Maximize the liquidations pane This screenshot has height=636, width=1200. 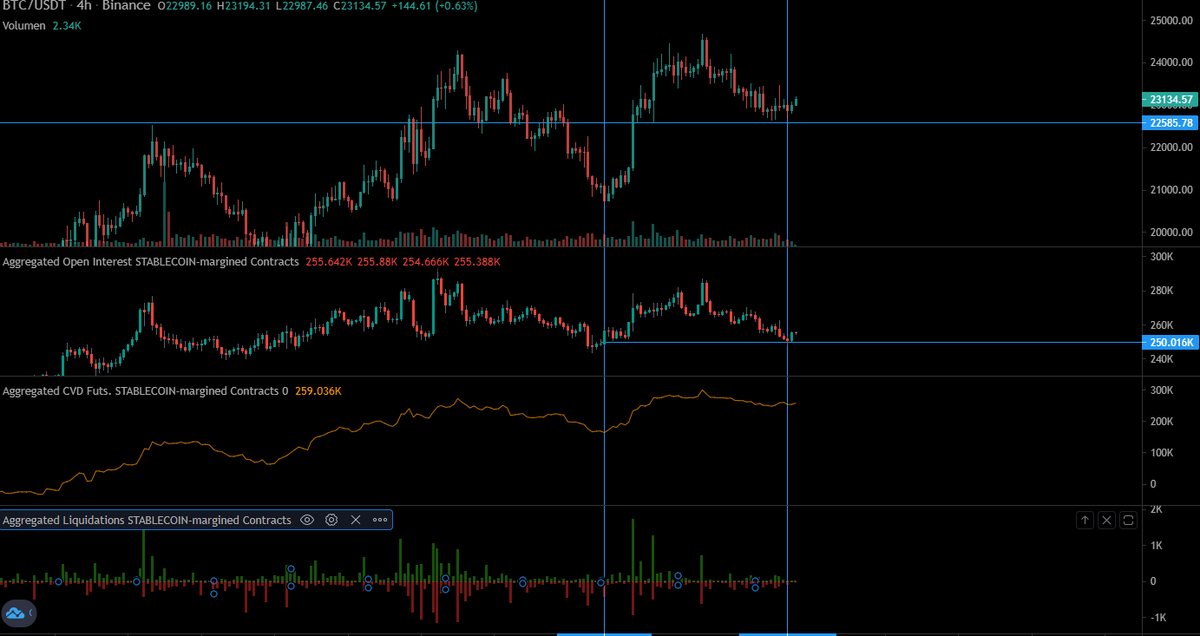pos(1128,520)
